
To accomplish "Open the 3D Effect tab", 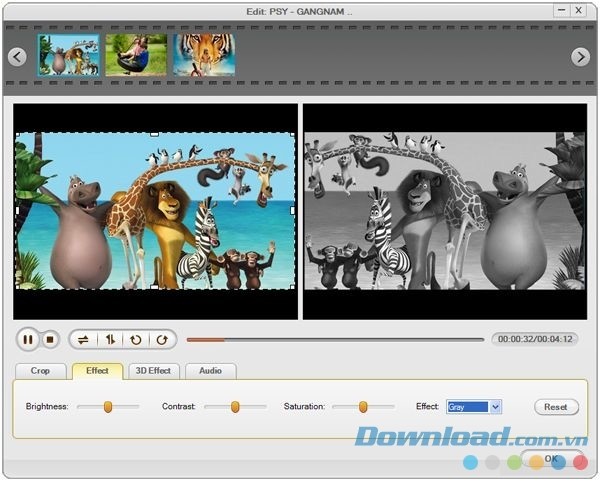I will click(x=153, y=371).
